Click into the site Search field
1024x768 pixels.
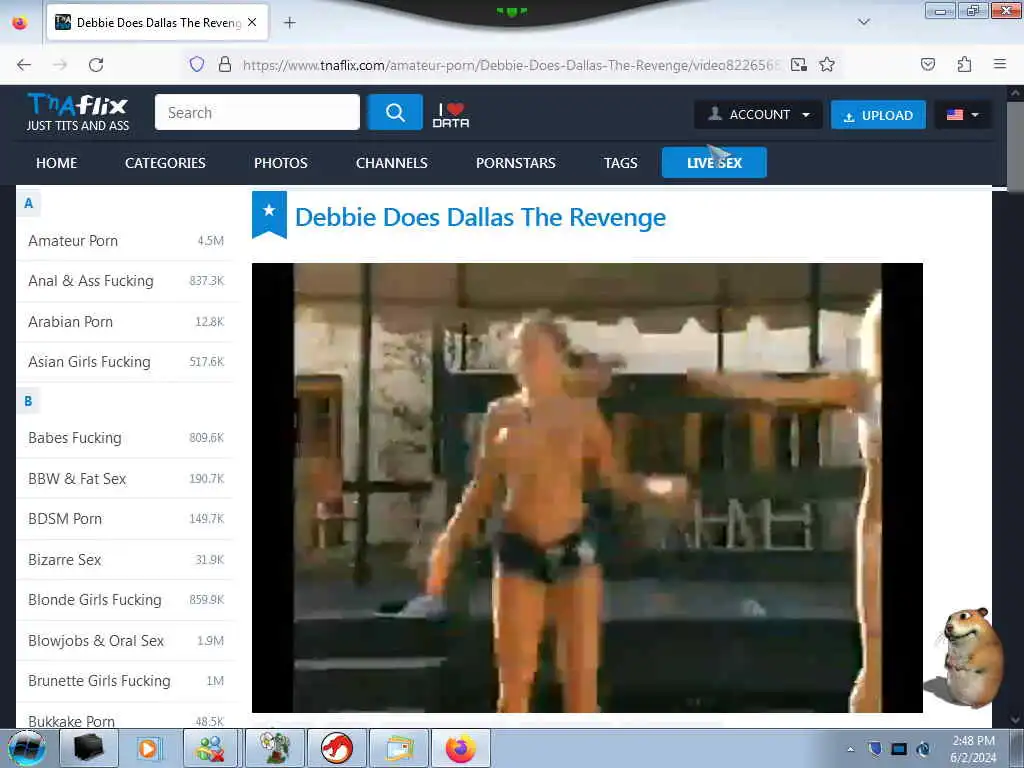(257, 112)
